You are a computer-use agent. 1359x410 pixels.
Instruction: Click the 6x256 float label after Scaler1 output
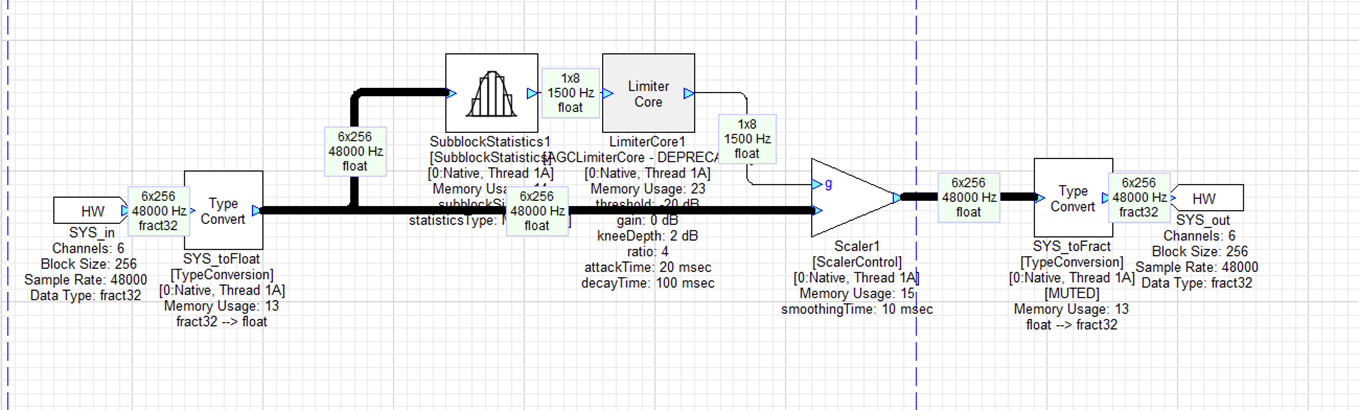click(x=967, y=197)
